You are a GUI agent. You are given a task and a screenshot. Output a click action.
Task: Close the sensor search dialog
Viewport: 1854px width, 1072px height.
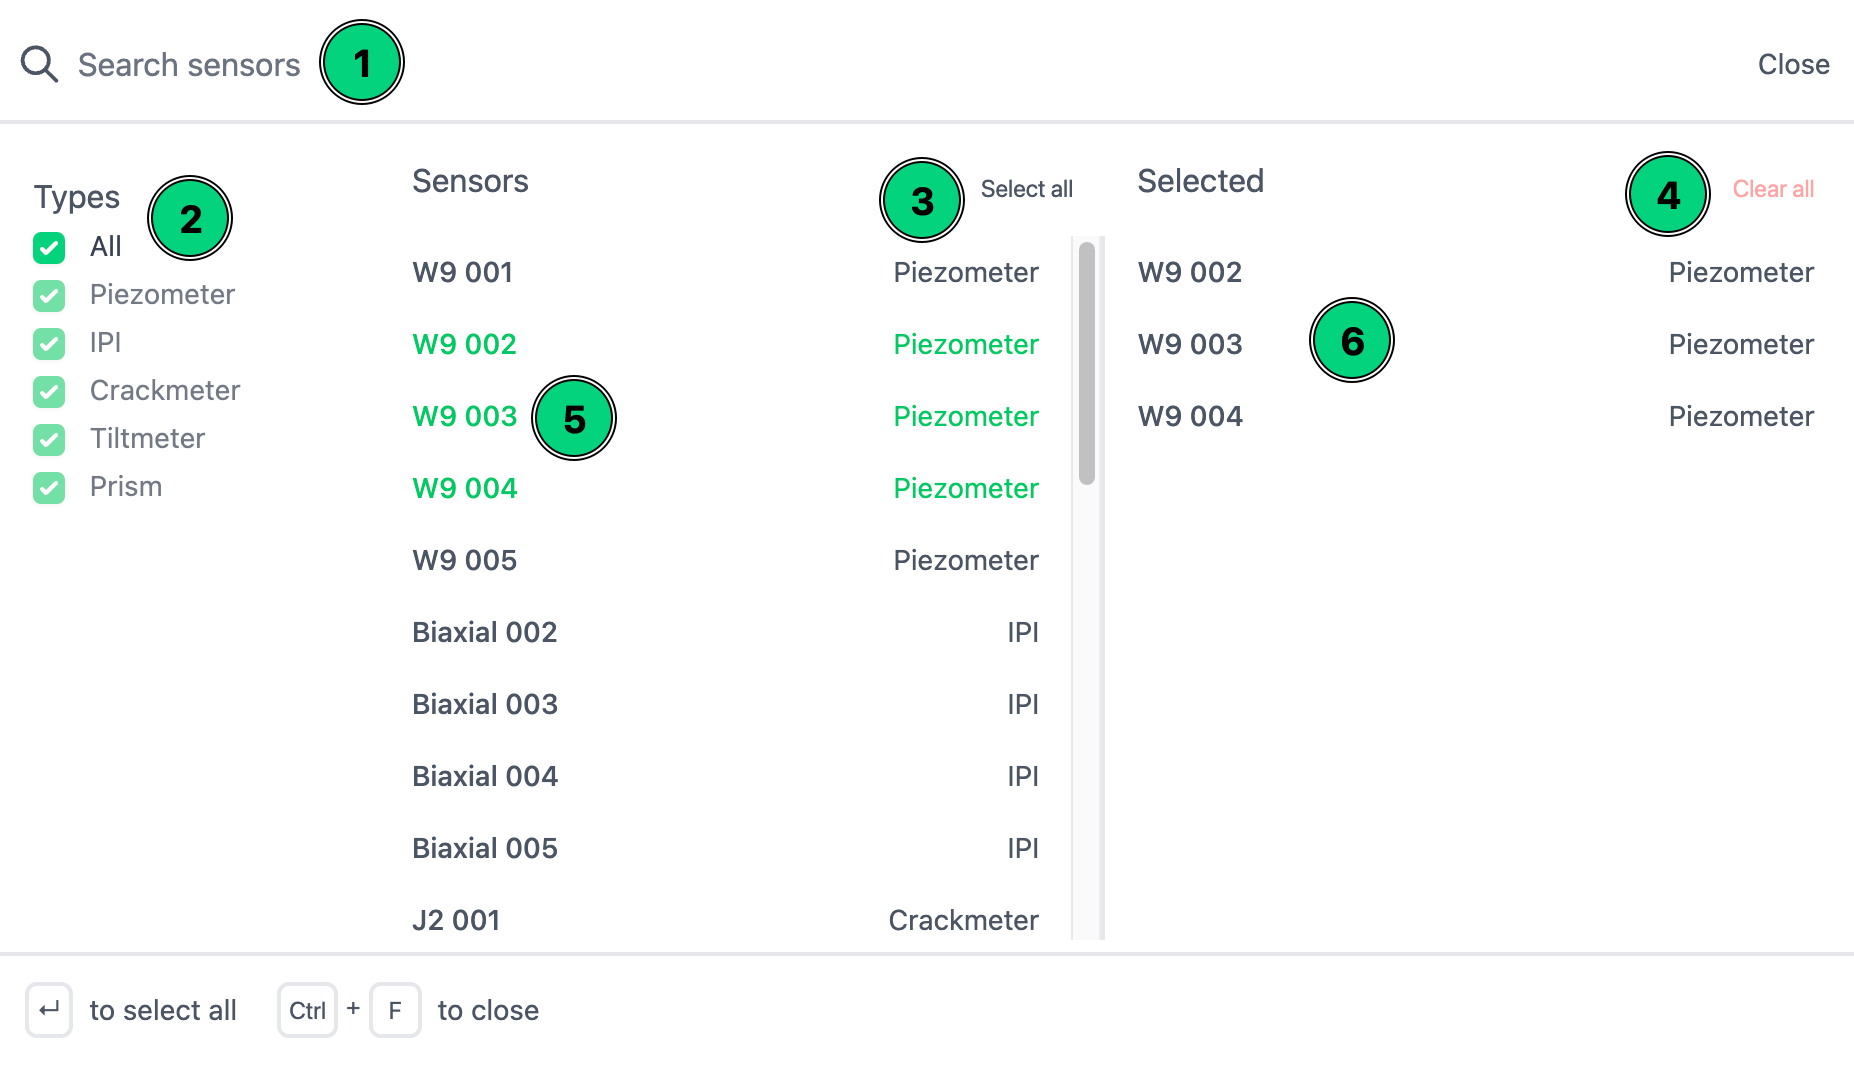click(1793, 65)
